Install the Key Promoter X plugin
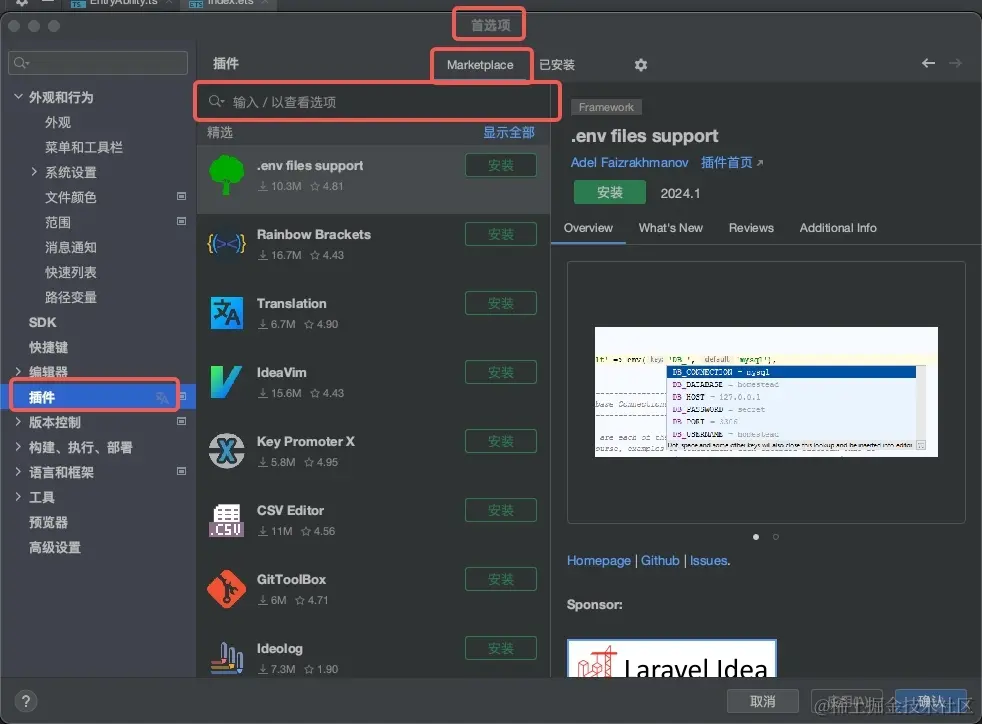Image resolution: width=982 pixels, height=724 pixels. click(501, 442)
